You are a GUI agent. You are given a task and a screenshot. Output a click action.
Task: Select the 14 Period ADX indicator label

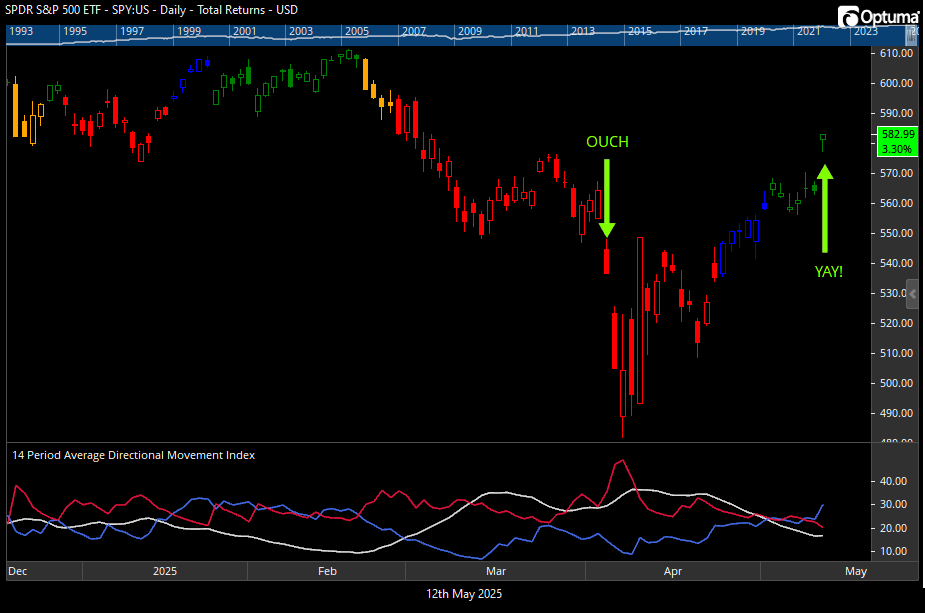pyautogui.click(x=133, y=455)
